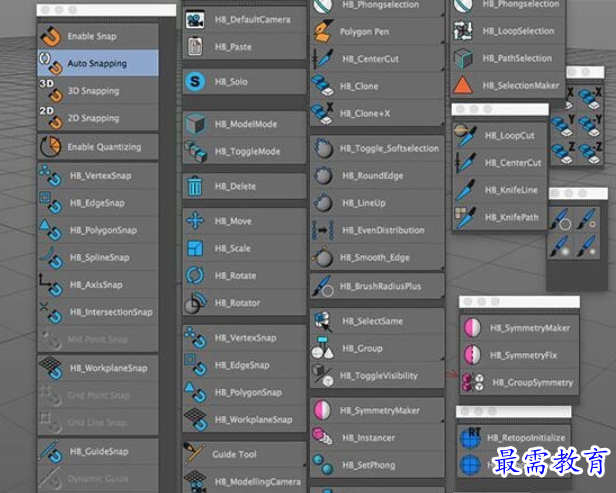Activate the HB_Move tool icon
Image resolution: width=616 pixels, height=493 pixels.
point(195,221)
